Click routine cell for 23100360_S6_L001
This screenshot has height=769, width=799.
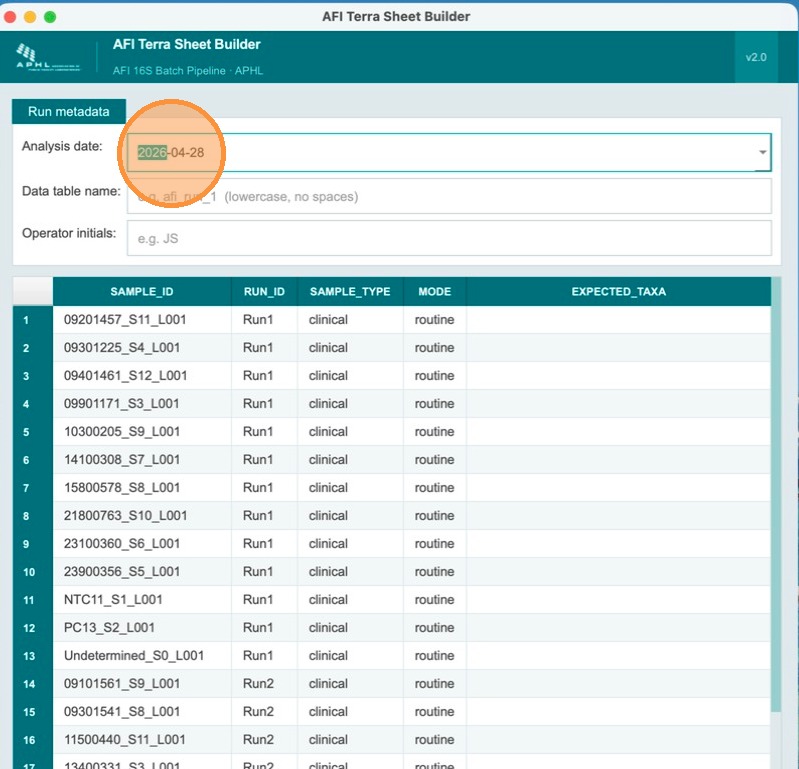click(x=434, y=544)
